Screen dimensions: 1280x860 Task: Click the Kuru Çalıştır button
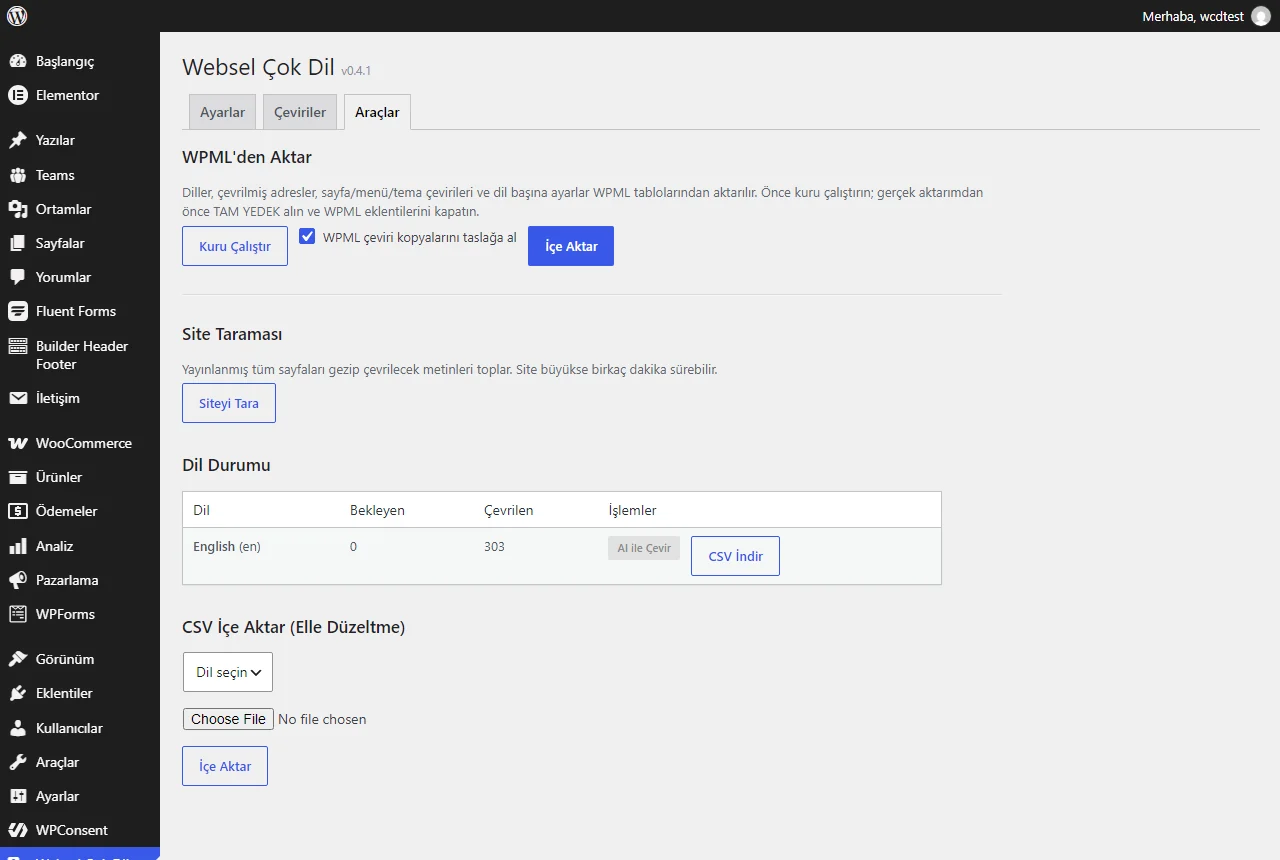(x=235, y=246)
